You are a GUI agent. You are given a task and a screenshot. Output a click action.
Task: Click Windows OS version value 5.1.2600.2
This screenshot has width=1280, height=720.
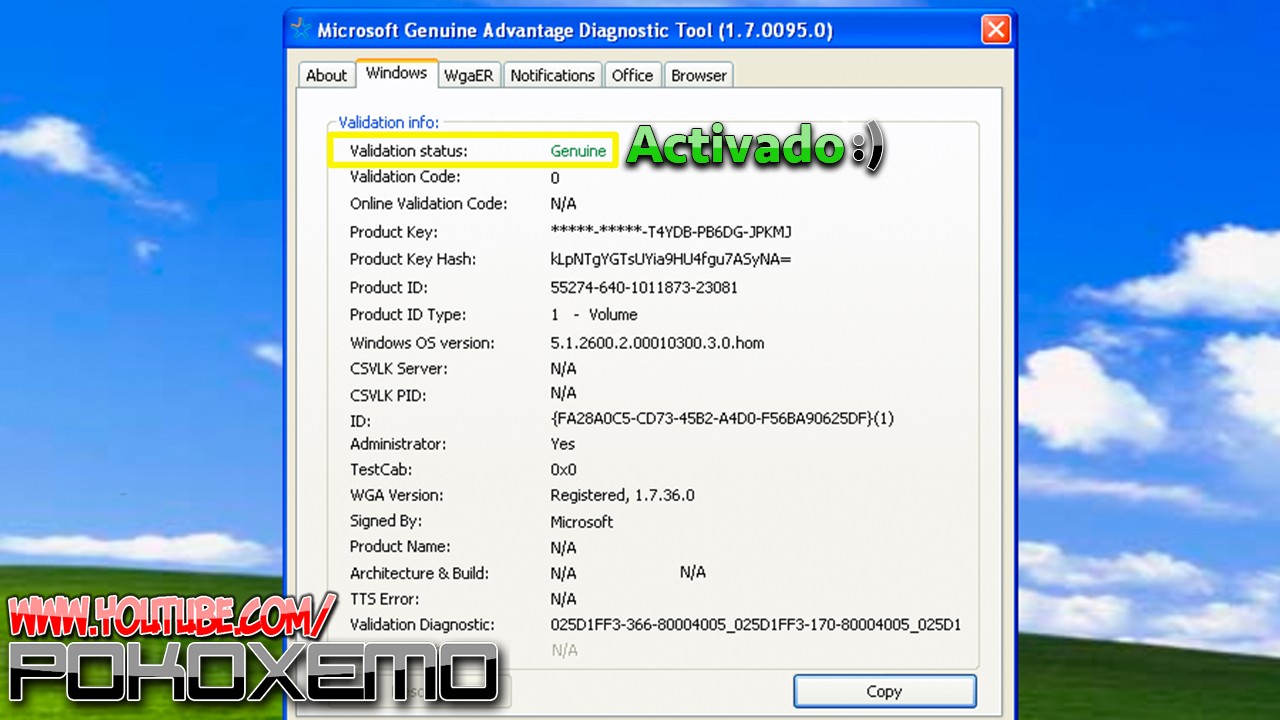coord(657,343)
